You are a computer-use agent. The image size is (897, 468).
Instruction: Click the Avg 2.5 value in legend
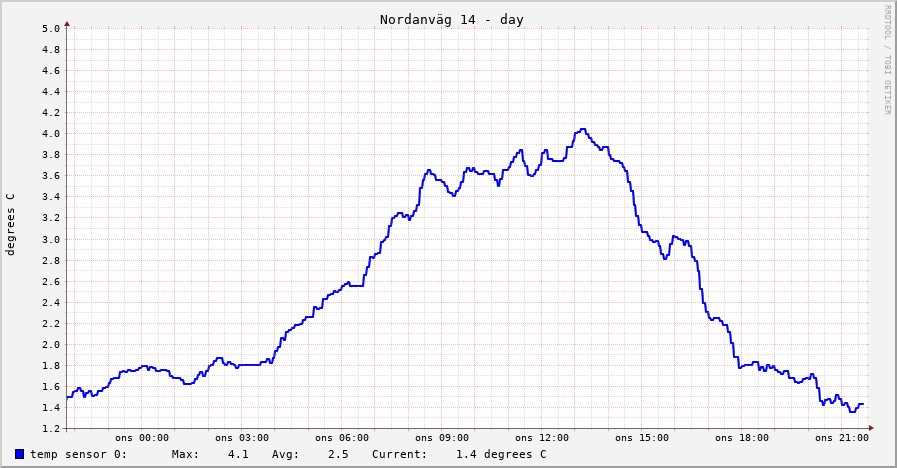337,454
